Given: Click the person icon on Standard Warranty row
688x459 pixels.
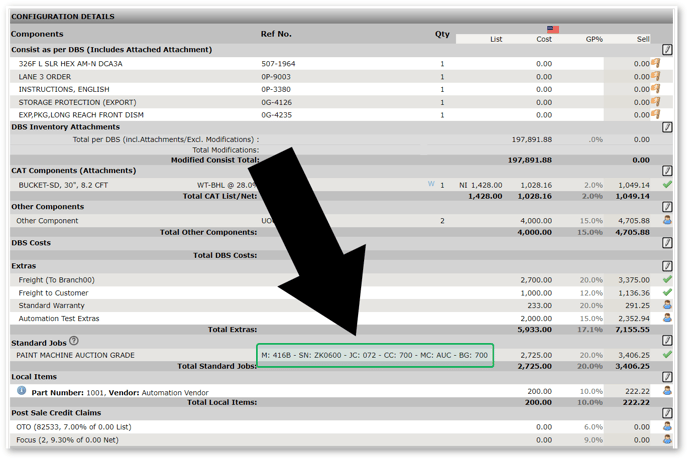Looking at the screenshot, I should [667, 306].
